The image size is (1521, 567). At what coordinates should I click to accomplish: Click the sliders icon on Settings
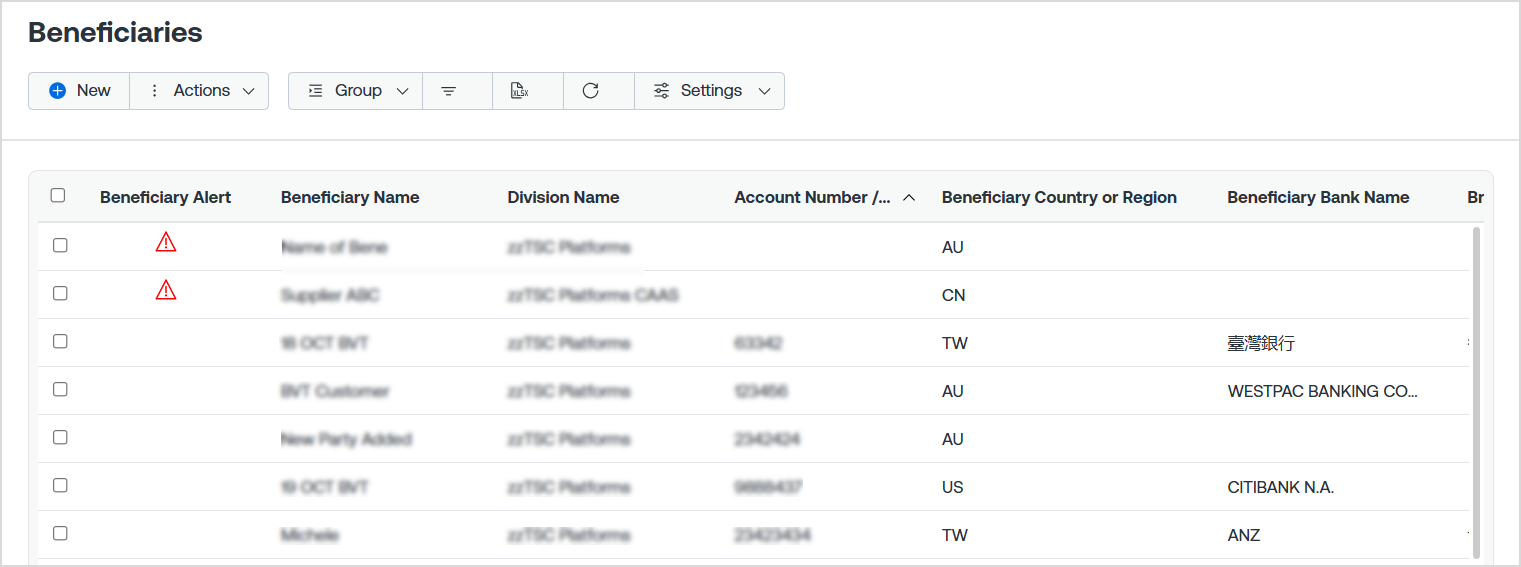click(x=661, y=91)
